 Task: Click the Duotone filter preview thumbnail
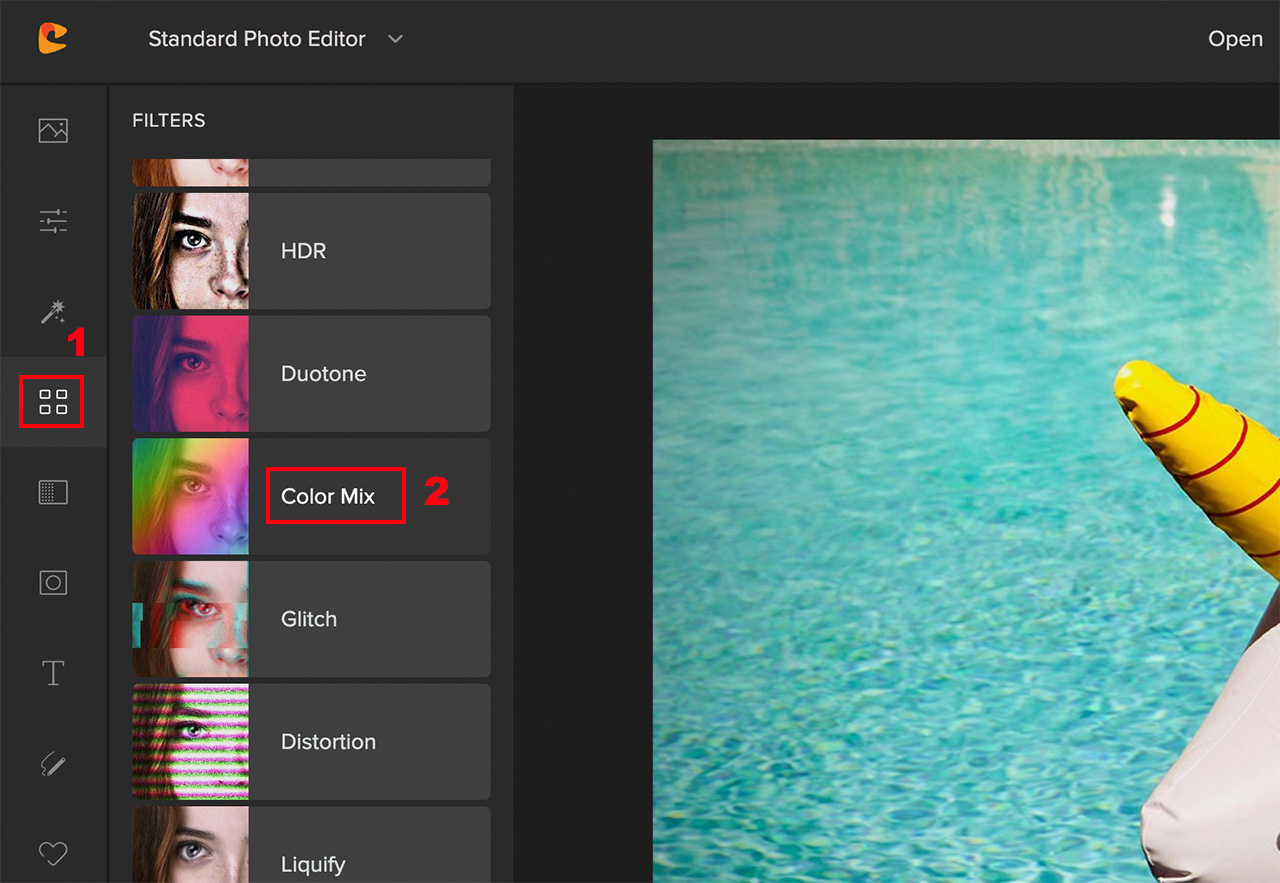[x=190, y=373]
